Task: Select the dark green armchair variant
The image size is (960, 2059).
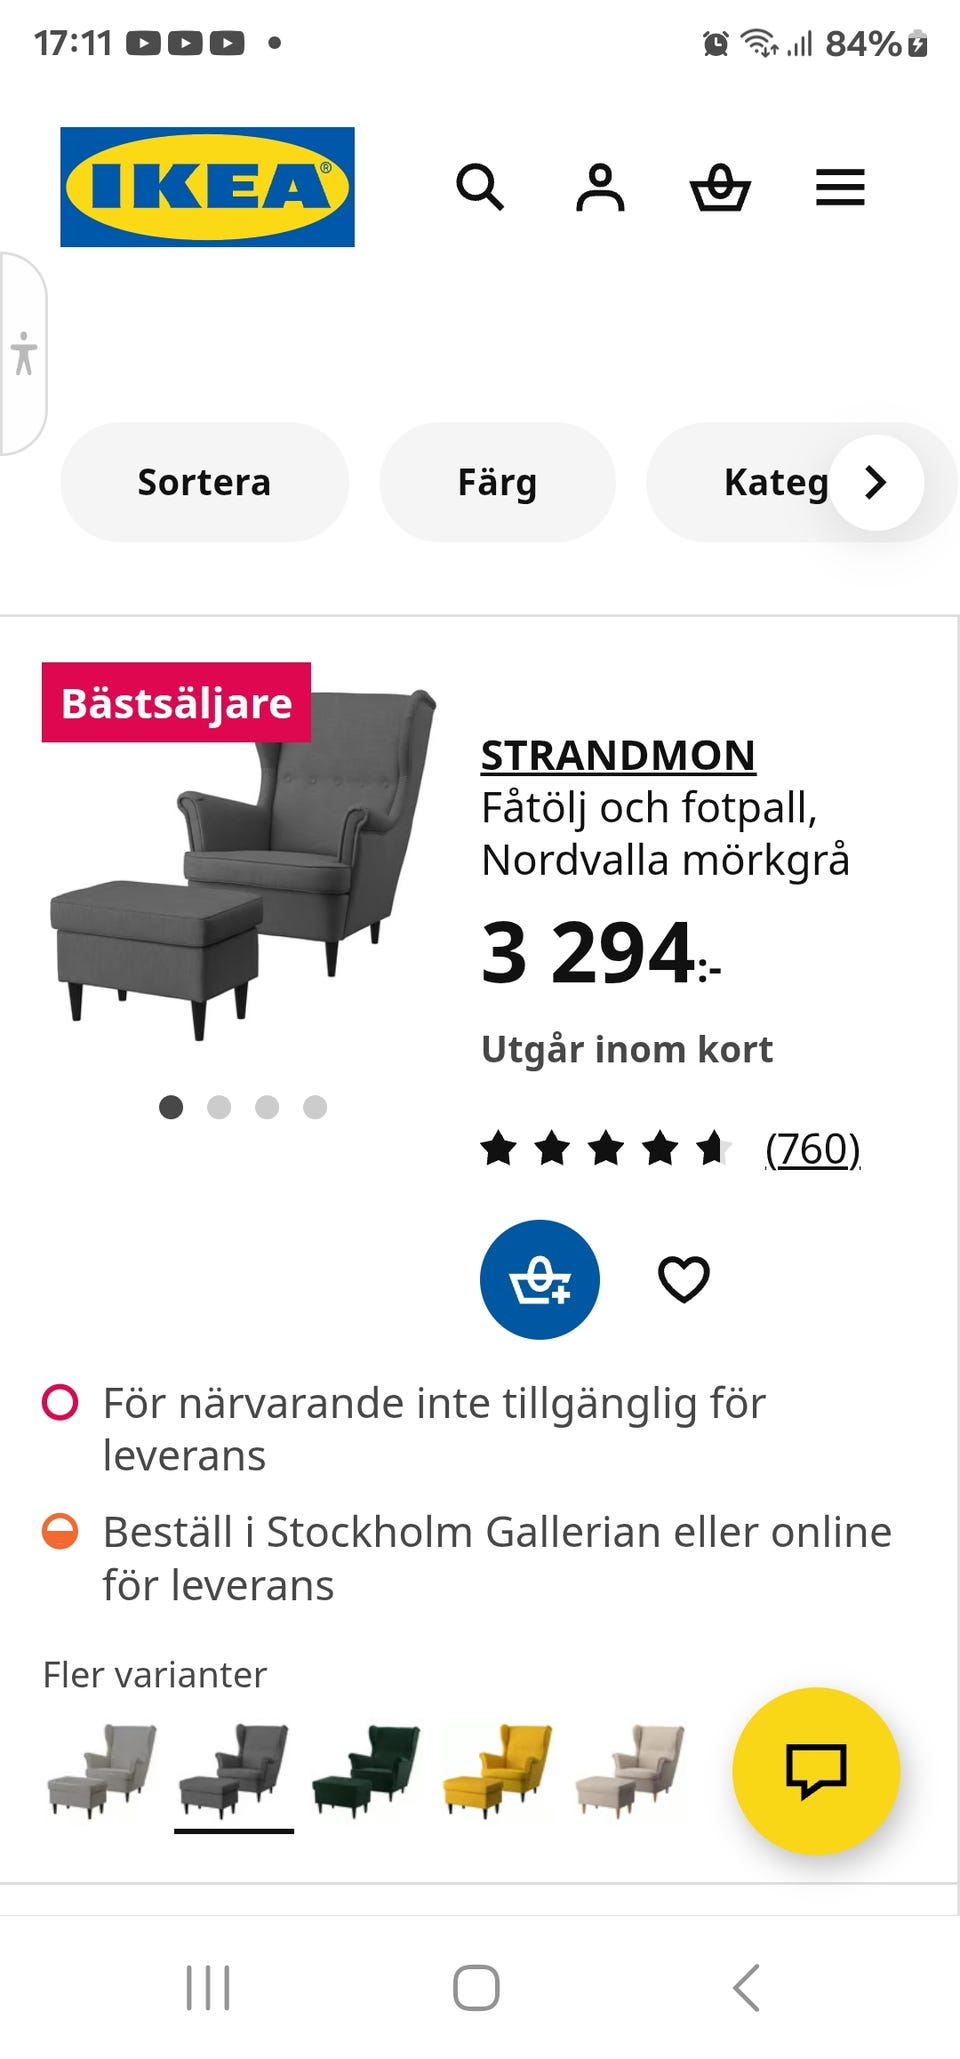Action: pyautogui.click(x=366, y=1769)
